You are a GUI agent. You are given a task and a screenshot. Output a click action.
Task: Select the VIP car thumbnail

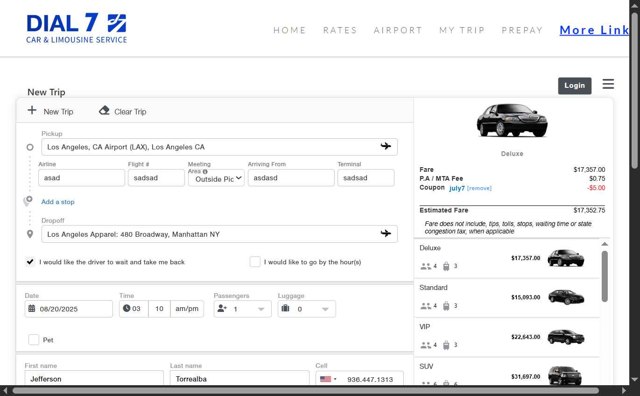click(x=566, y=337)
